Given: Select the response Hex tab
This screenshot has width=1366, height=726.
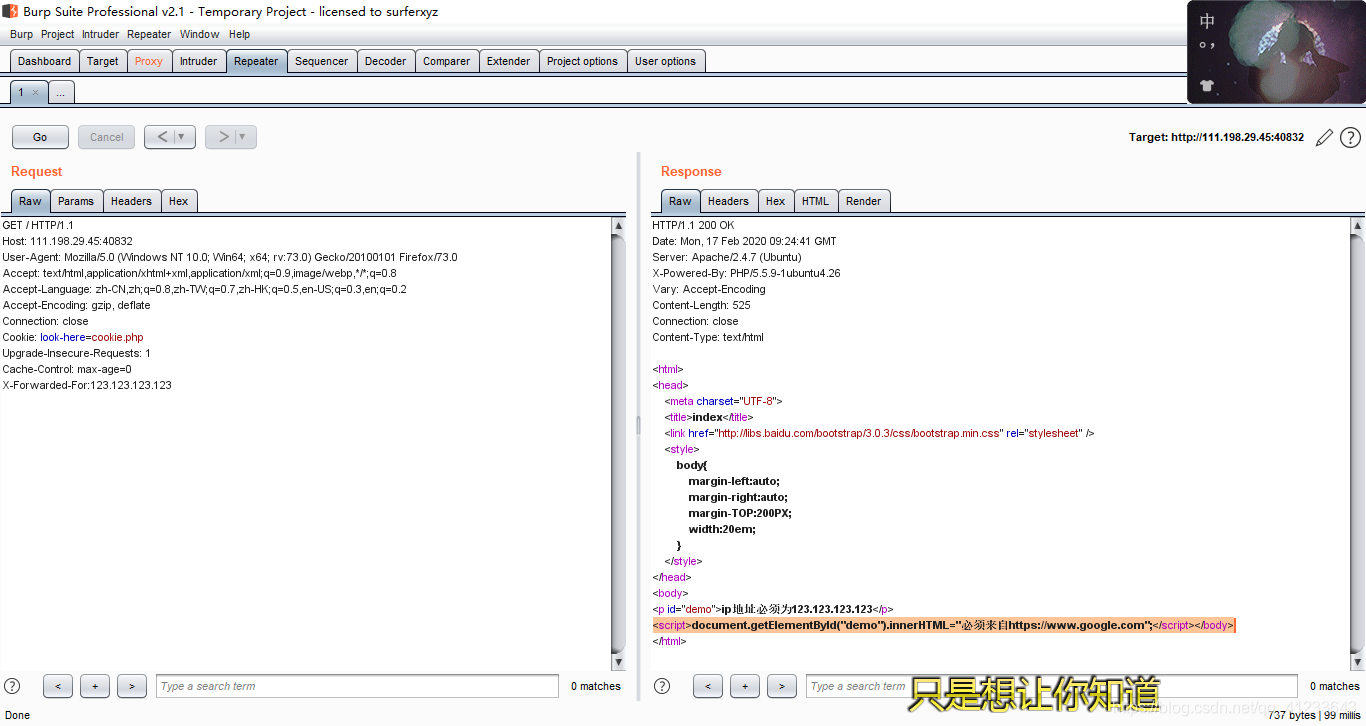Looking at the screenshot, I should (x=775, y=201).
